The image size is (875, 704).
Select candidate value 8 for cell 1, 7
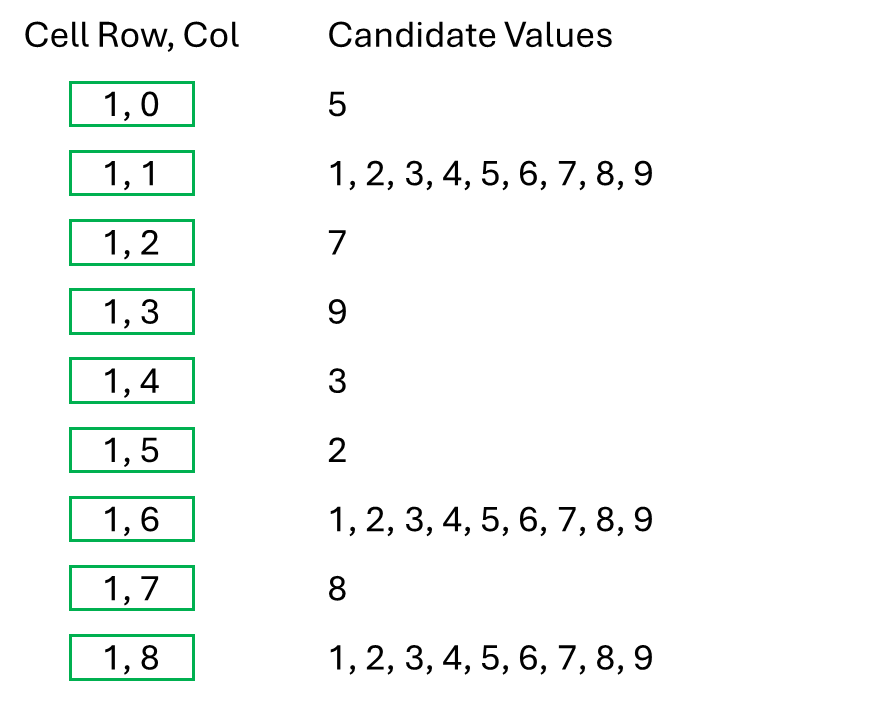[x=337, y=589]
